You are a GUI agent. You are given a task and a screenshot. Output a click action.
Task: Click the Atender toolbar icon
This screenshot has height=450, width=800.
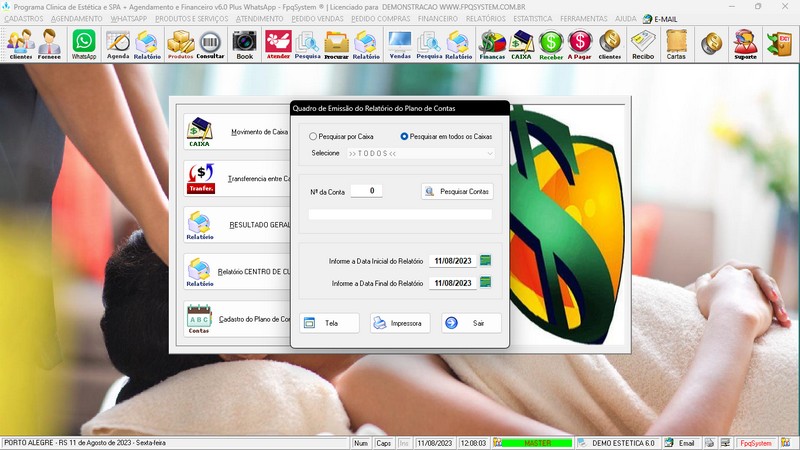(278, 44)
